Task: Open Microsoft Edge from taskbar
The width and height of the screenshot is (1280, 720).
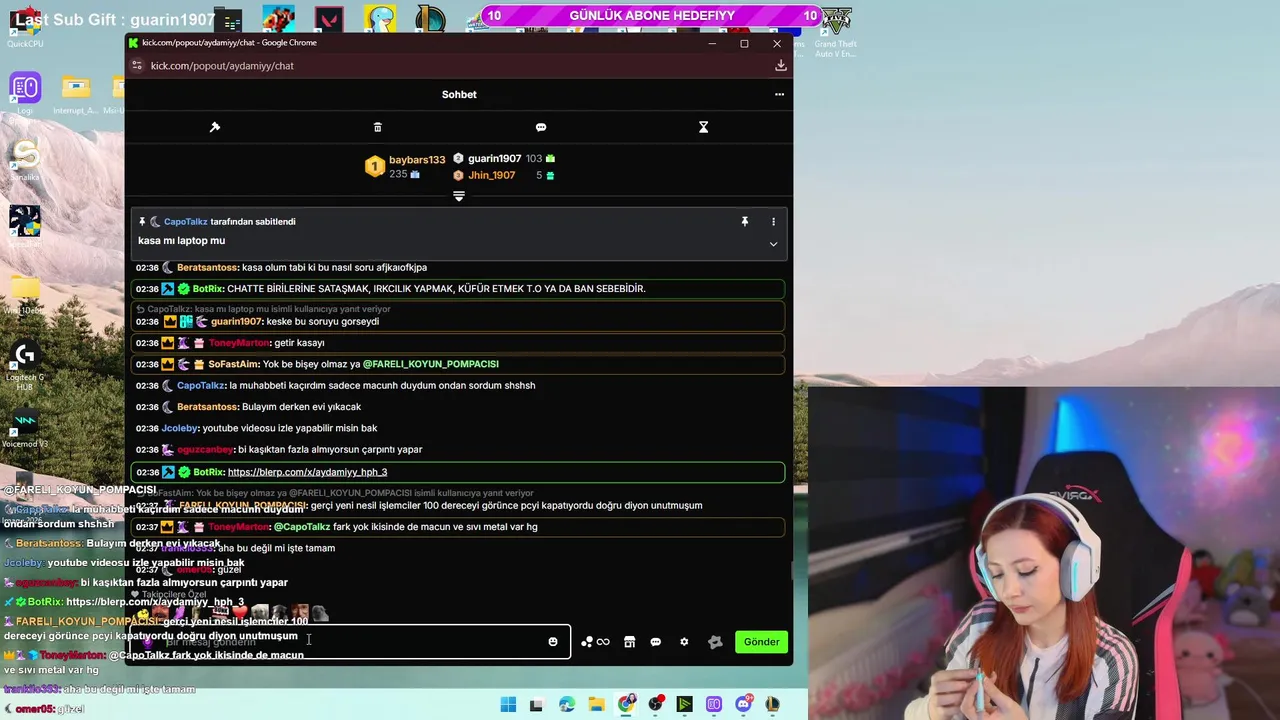Action: click(x=567, y=705)
